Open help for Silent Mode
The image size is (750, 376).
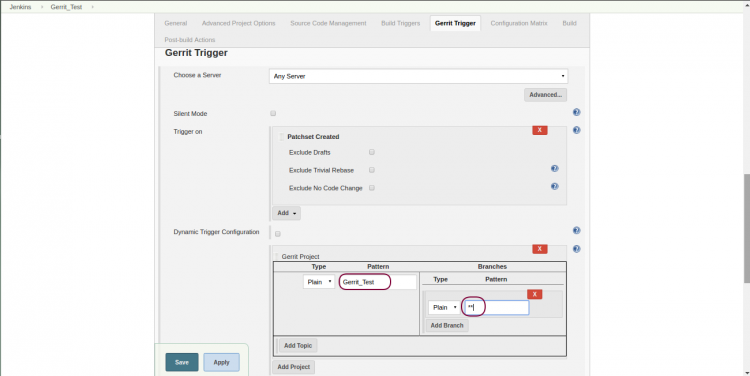click(x=576, y=112)
